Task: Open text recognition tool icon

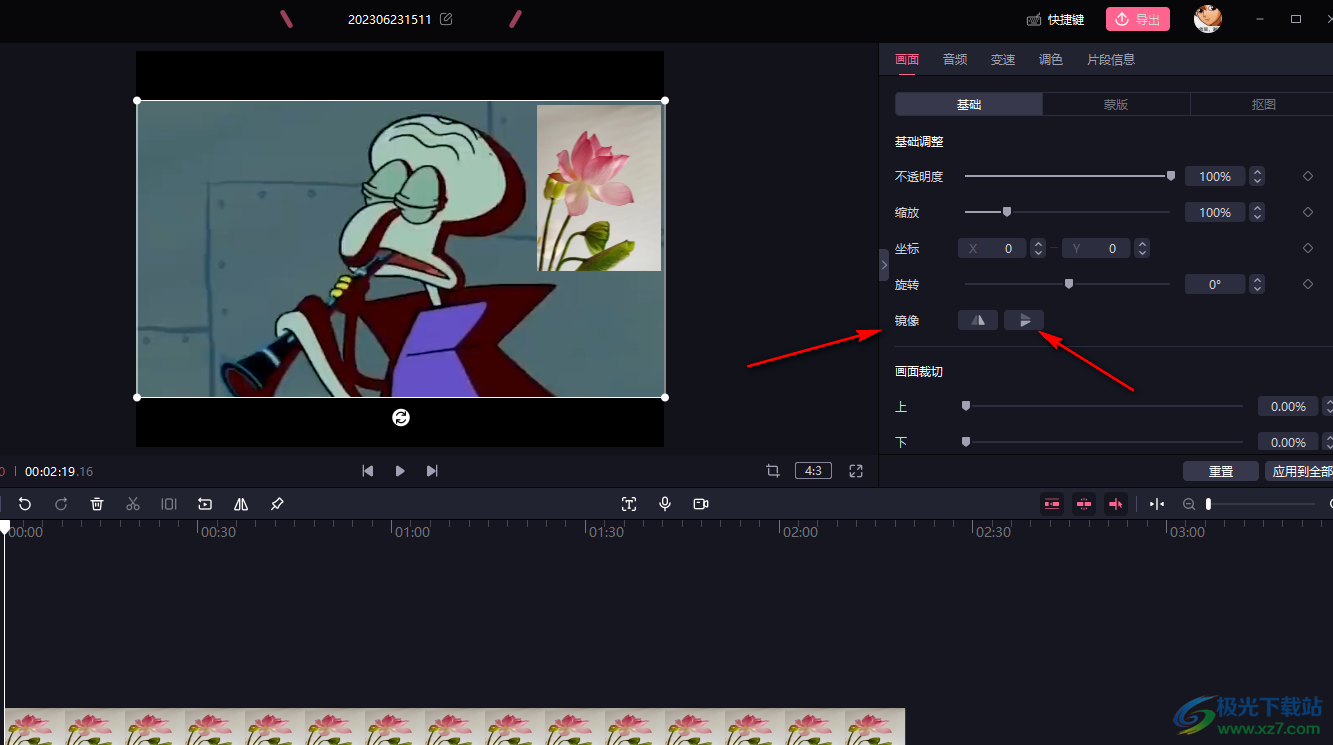Action: coord(629,504)
